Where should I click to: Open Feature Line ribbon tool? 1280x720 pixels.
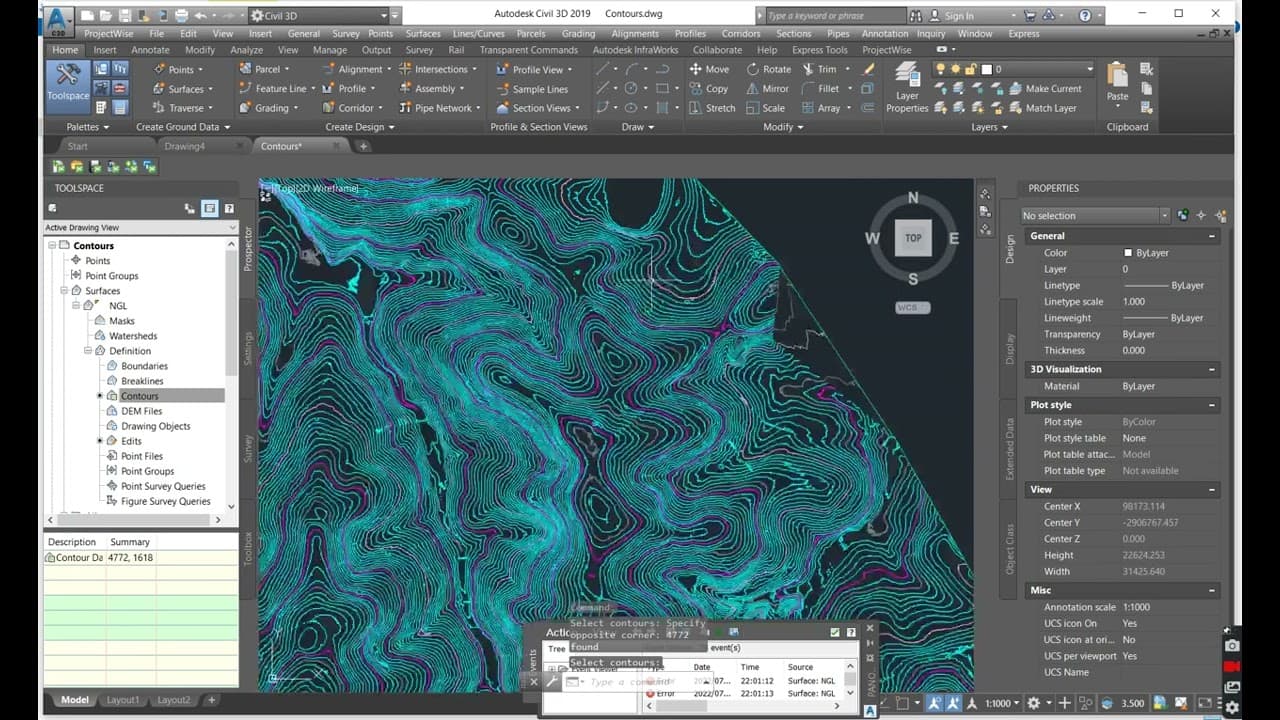click(x=273, y=88)
